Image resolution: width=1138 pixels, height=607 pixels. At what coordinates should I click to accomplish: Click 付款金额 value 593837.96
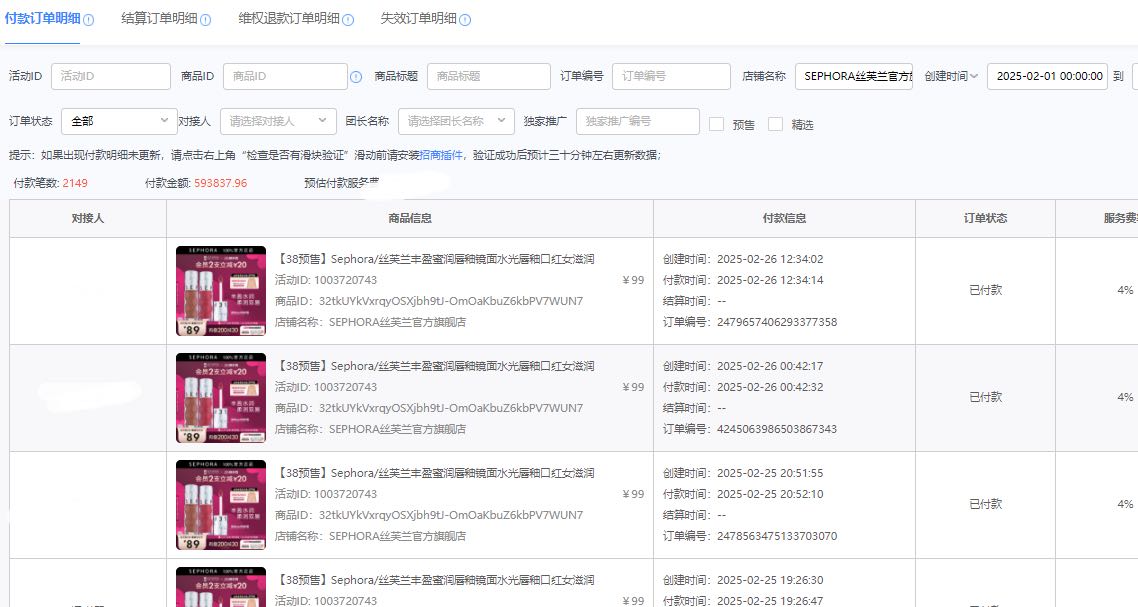point(221,183)
